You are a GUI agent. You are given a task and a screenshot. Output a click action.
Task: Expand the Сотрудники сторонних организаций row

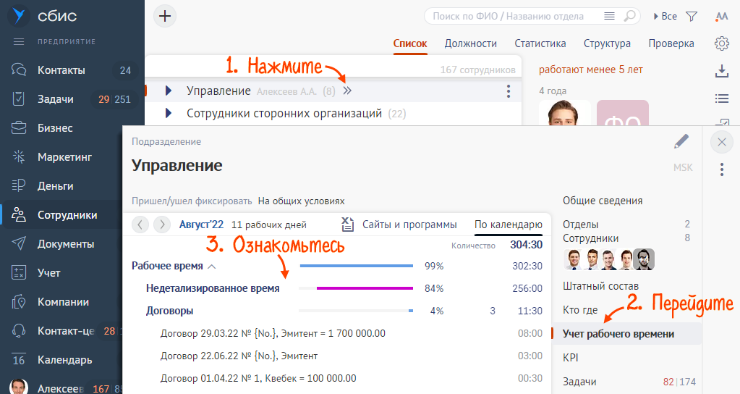click(168, 113)
